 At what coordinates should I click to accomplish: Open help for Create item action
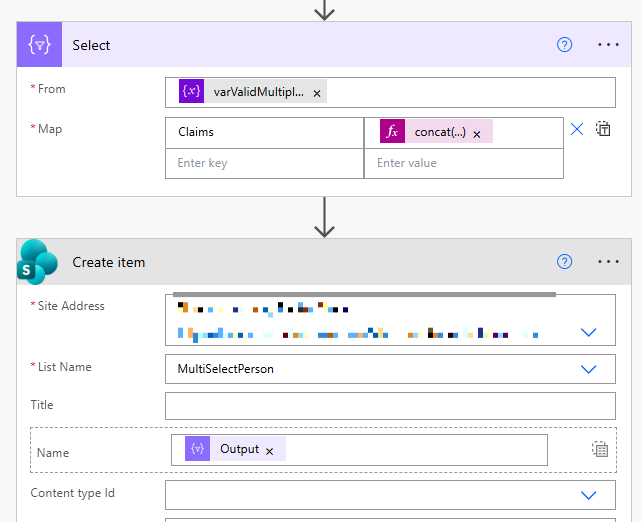point(565,262)
